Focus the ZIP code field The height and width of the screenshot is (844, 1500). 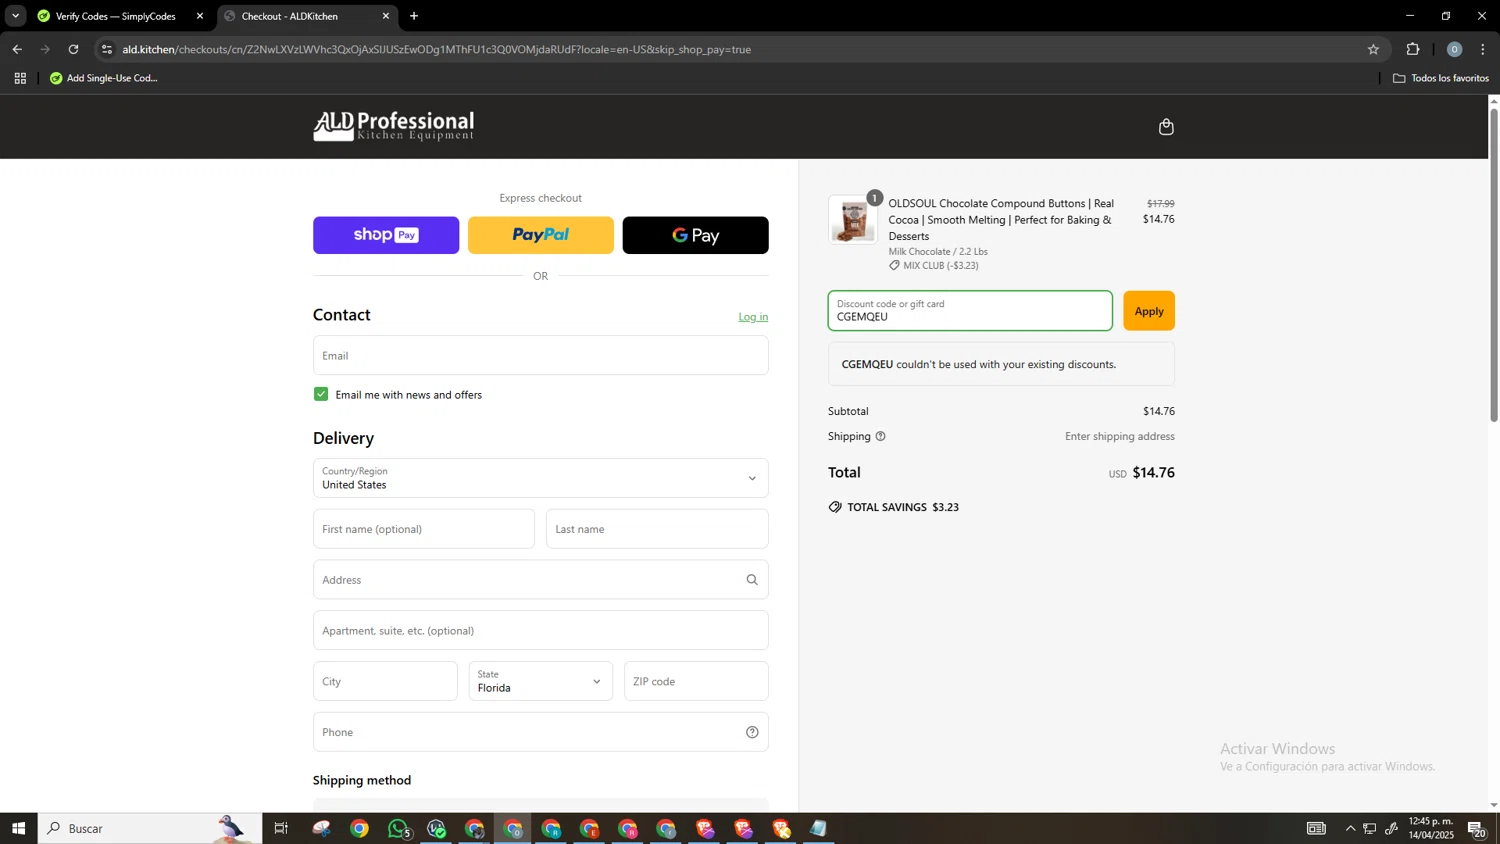point(696,681)
